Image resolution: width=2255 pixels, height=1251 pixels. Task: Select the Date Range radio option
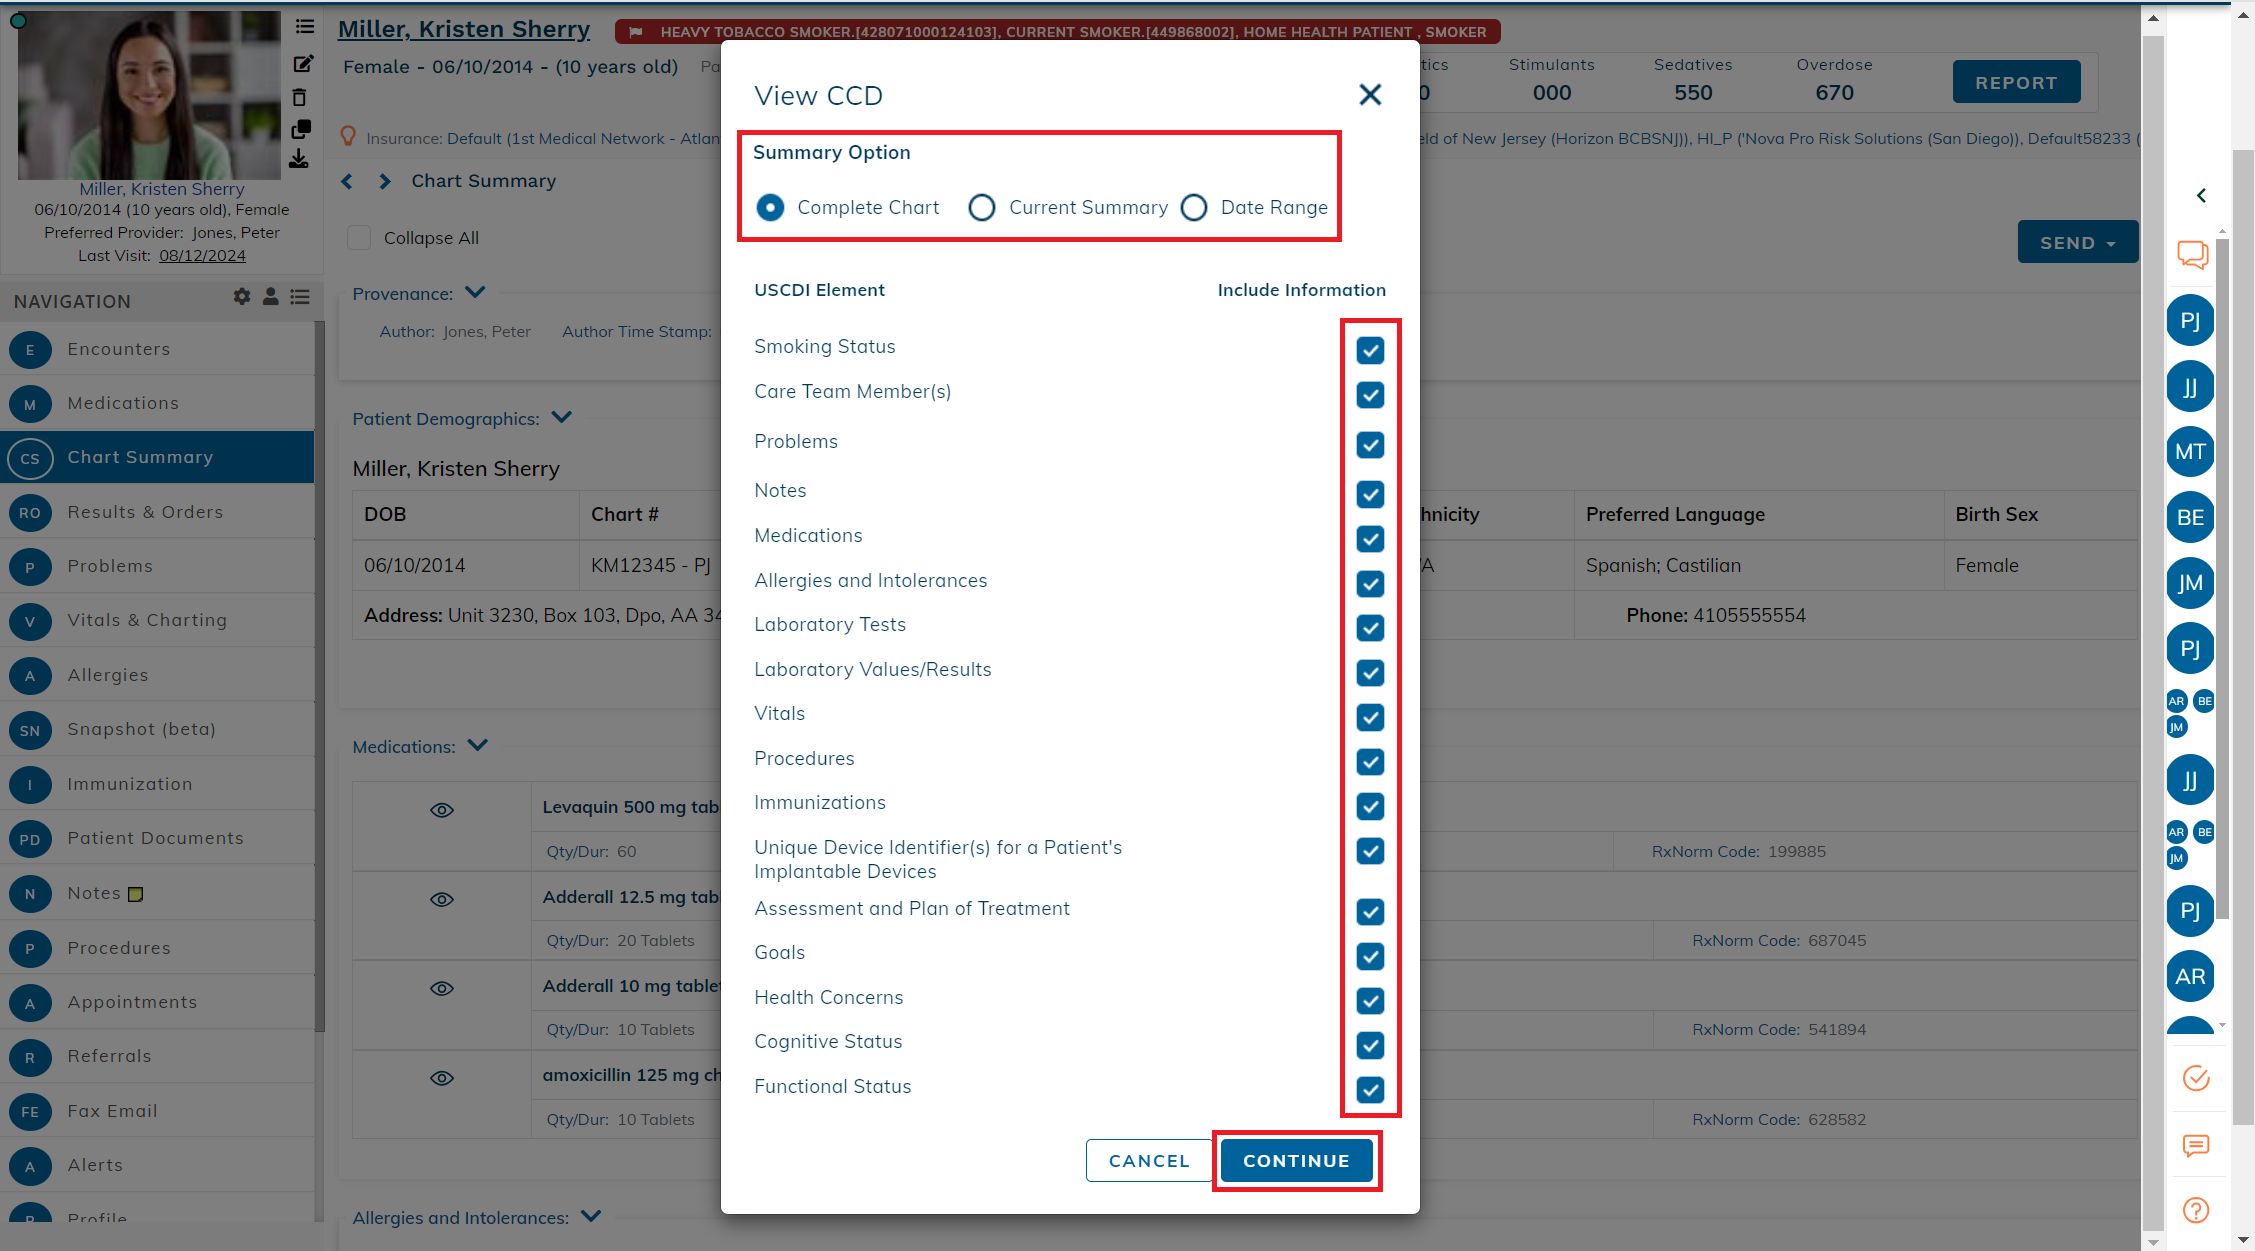coord(1194,207)
